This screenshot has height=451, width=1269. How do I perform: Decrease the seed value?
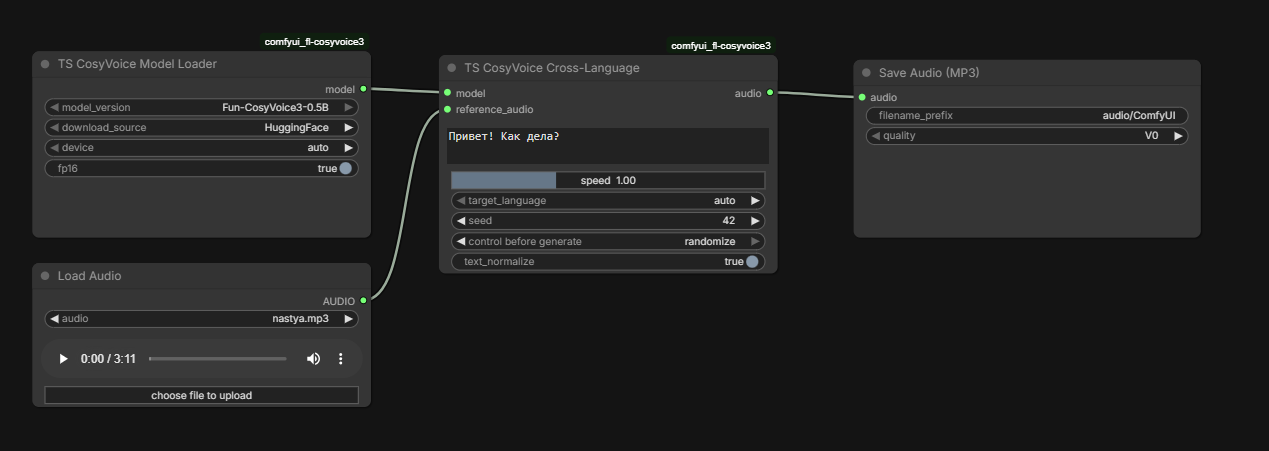pos(461,220)
